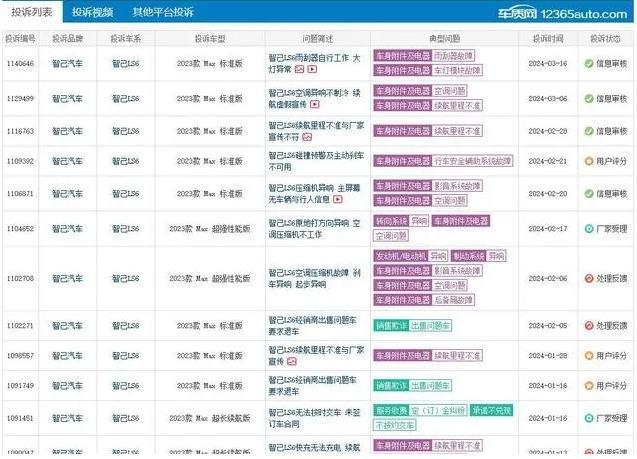Click the 投诉车型 column header
The image size is (637, 459).
tap(210, 39)
